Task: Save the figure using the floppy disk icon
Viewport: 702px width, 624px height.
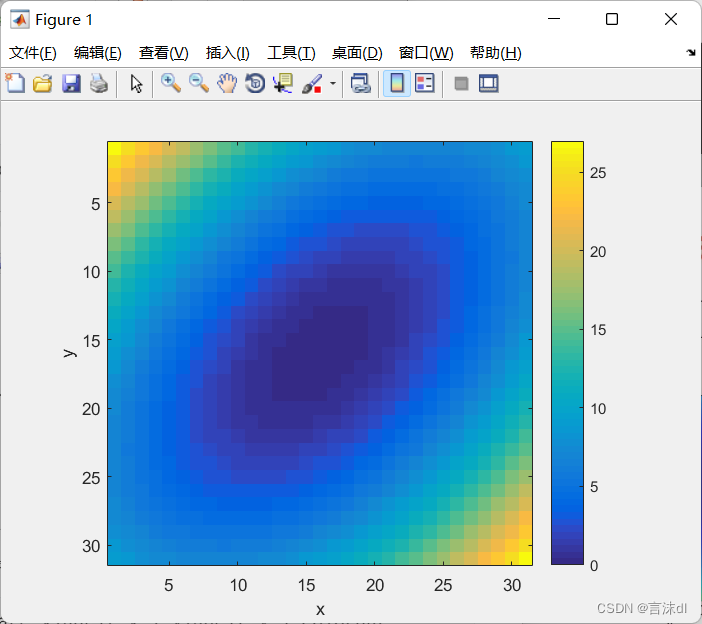Action: pos(71,84)
